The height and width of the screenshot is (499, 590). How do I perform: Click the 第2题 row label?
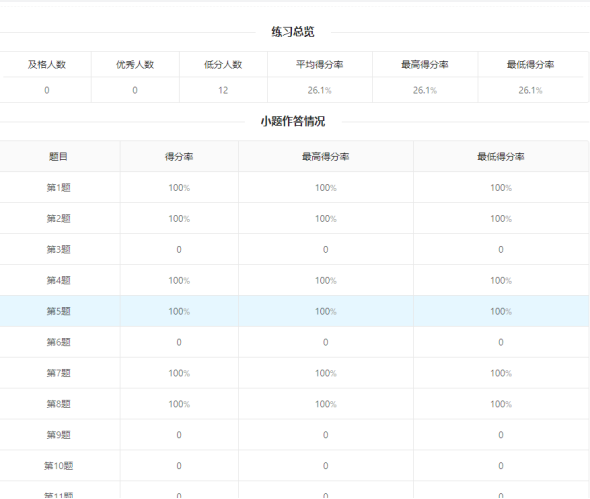[58, 218]
